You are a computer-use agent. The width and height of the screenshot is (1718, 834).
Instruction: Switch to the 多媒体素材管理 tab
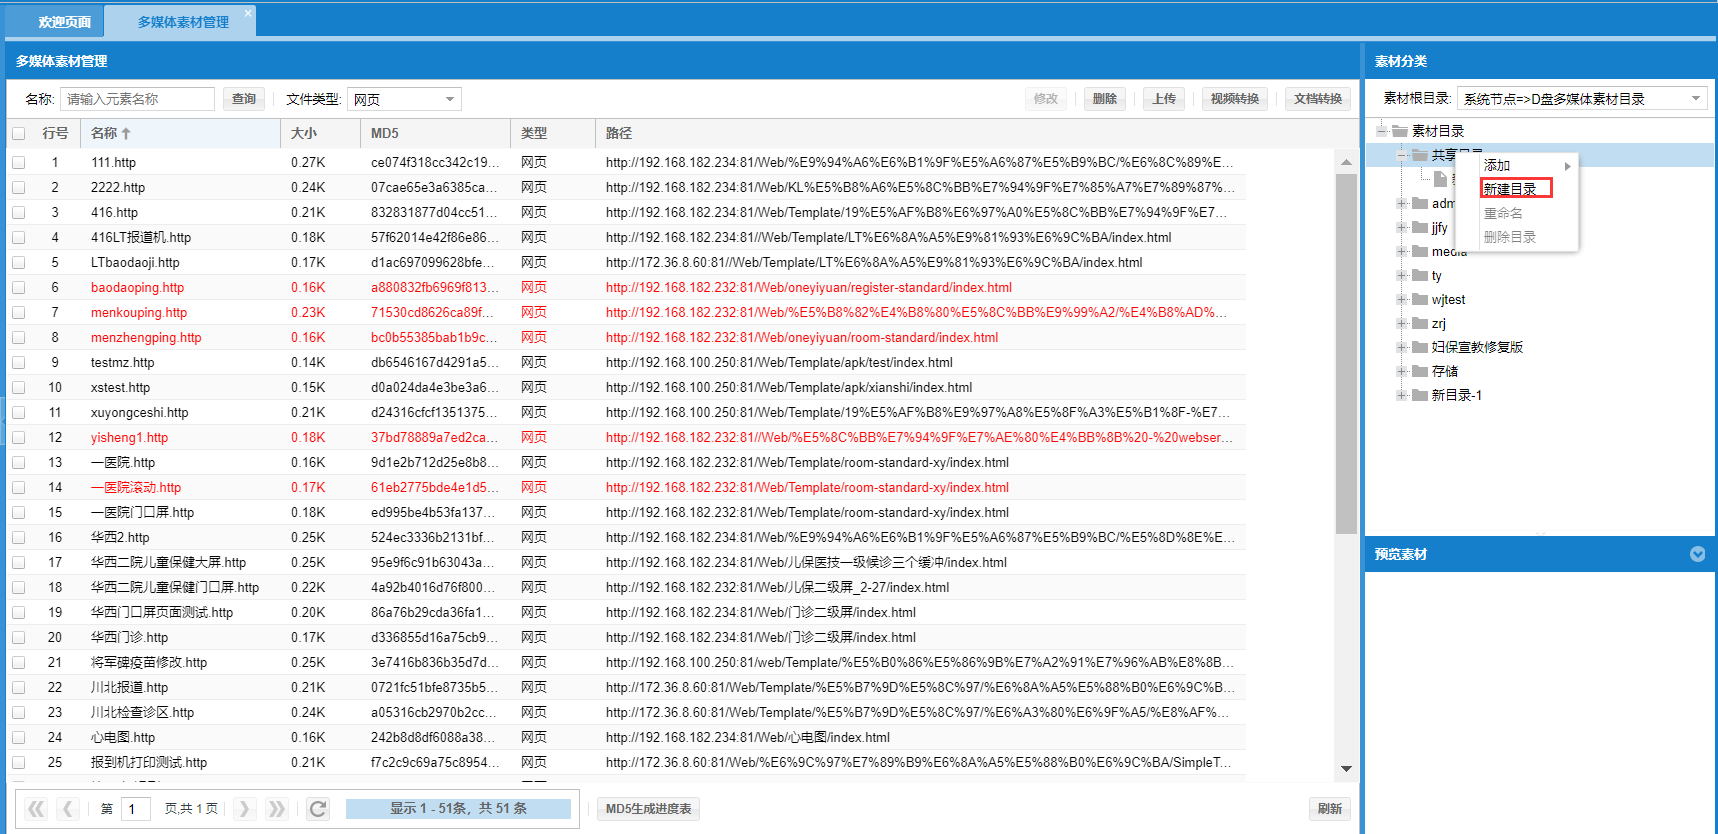pyautogui.click(x=182, y=22)
